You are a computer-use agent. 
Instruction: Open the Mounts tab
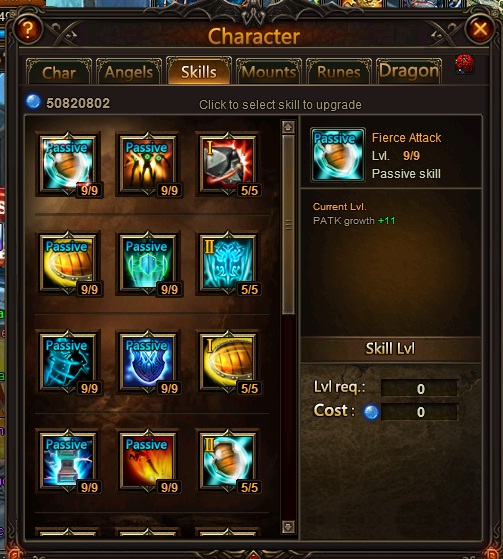coord(269,72)
